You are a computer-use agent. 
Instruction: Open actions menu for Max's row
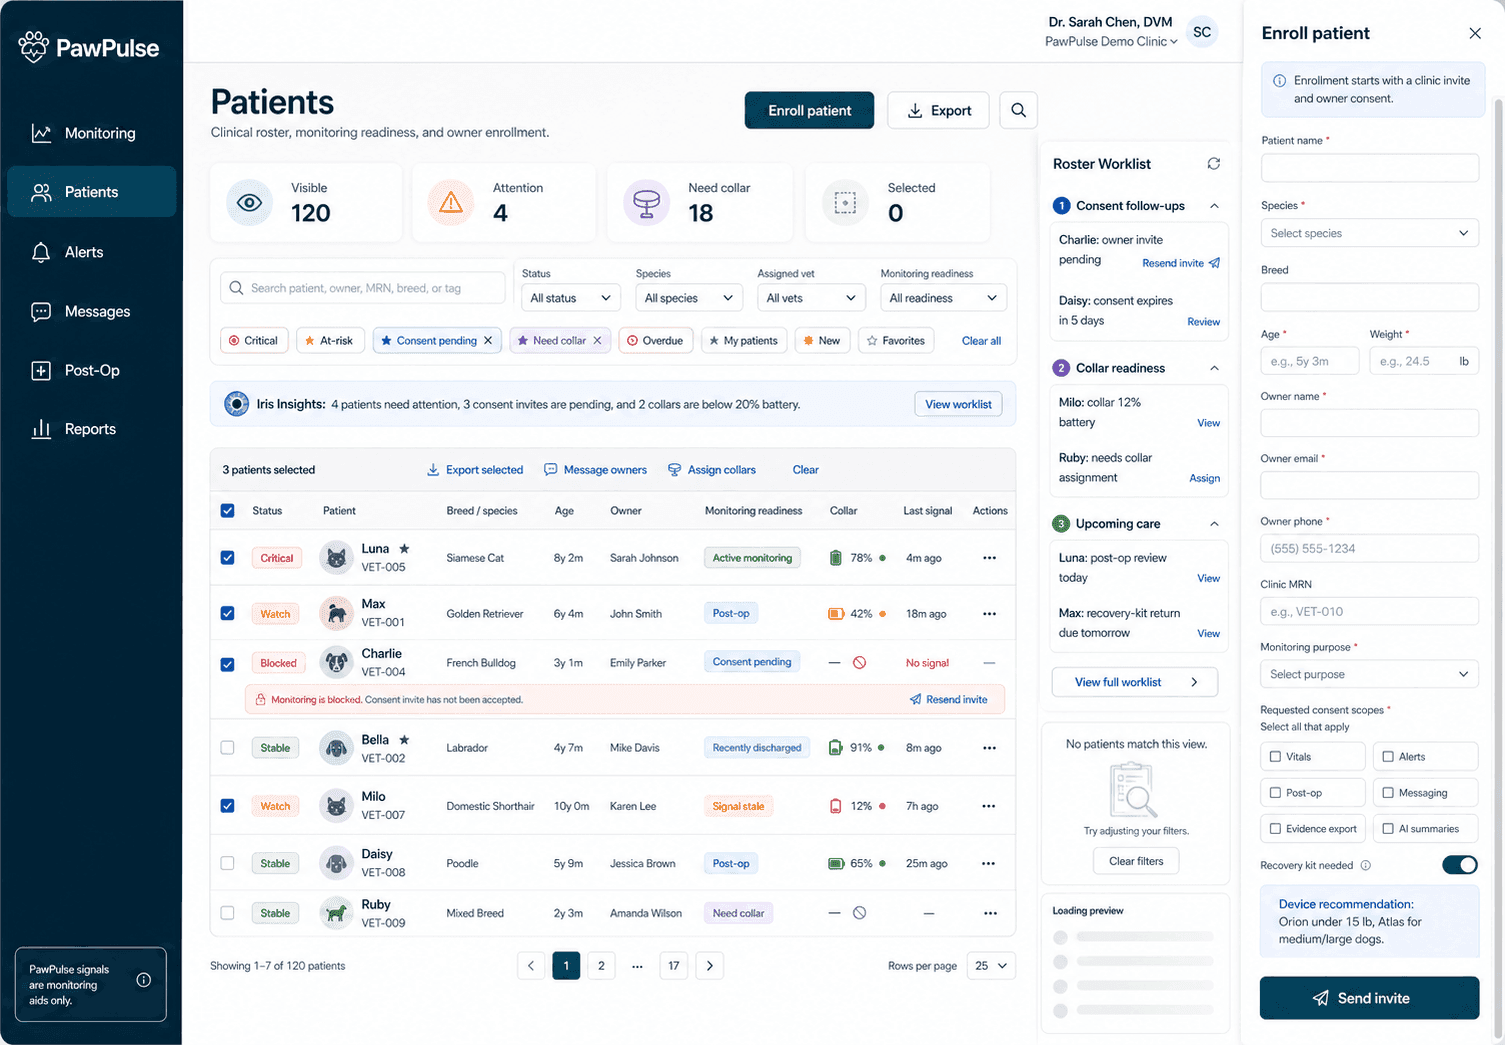pyautogui.click(x=989, y=614)
